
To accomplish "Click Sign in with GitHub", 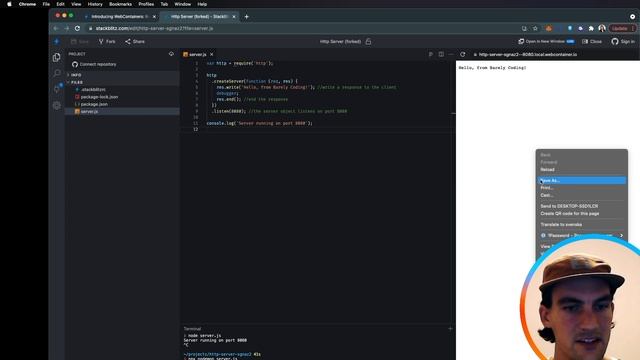I will [623, 42].
